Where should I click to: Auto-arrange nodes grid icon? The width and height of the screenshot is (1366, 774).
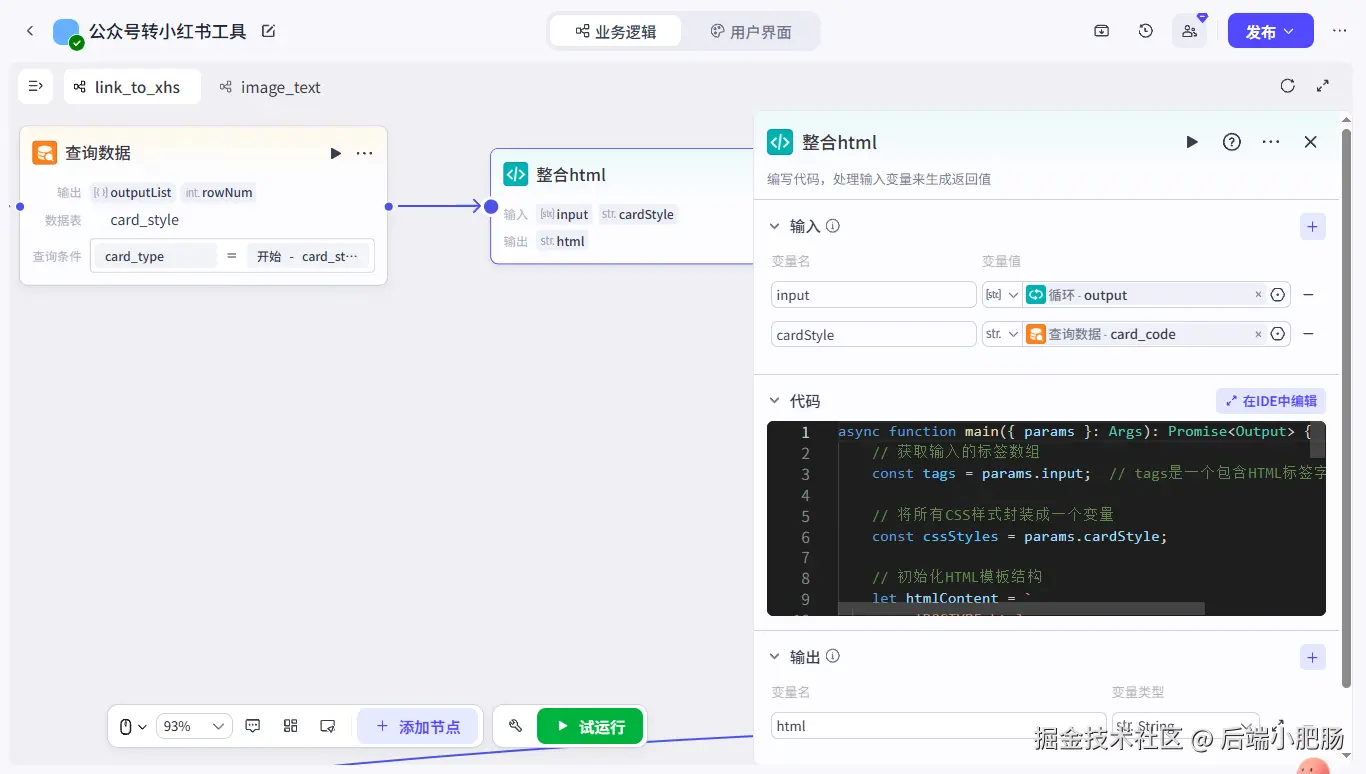tap(290, 726)
